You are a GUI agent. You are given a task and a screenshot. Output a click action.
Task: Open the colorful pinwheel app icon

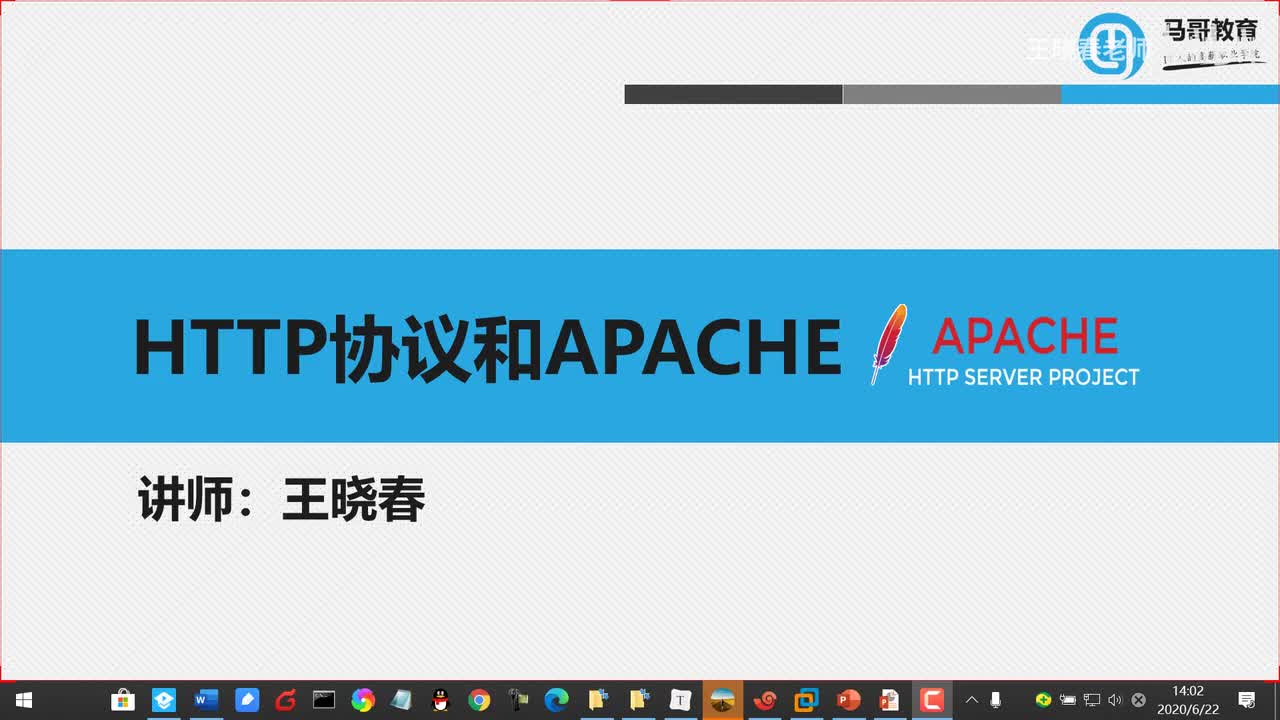point(363,700)
